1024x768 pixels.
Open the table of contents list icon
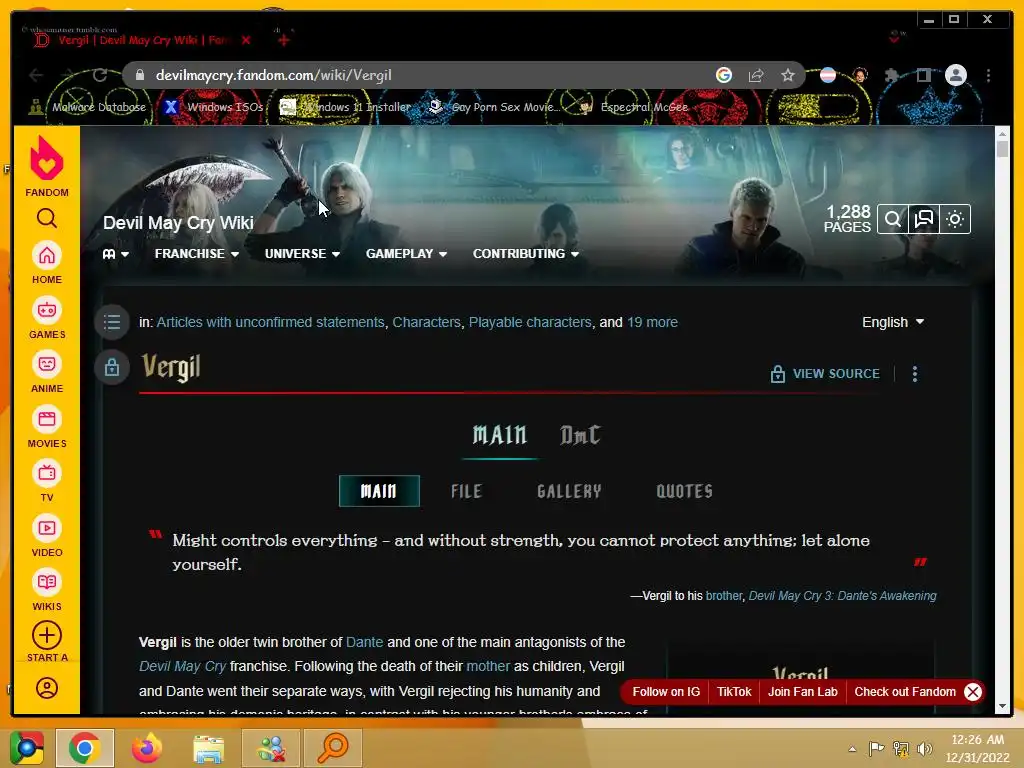point(112,322)
